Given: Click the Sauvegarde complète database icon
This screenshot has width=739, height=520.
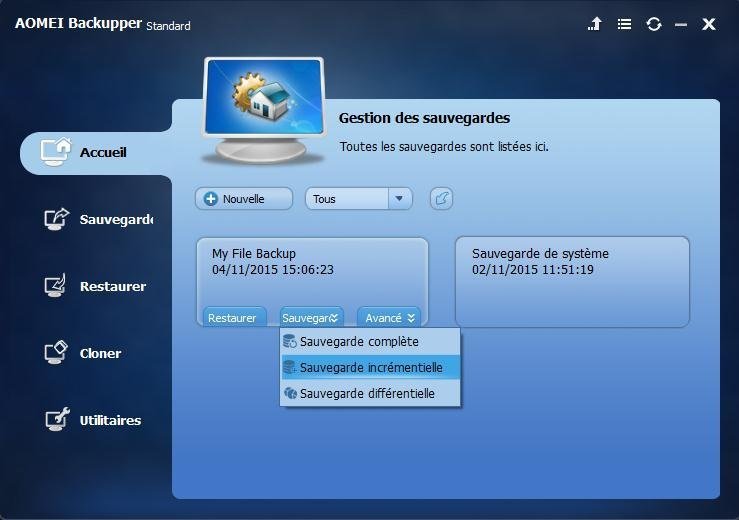Looking at the screenshot, I should [x=289, y=342].
